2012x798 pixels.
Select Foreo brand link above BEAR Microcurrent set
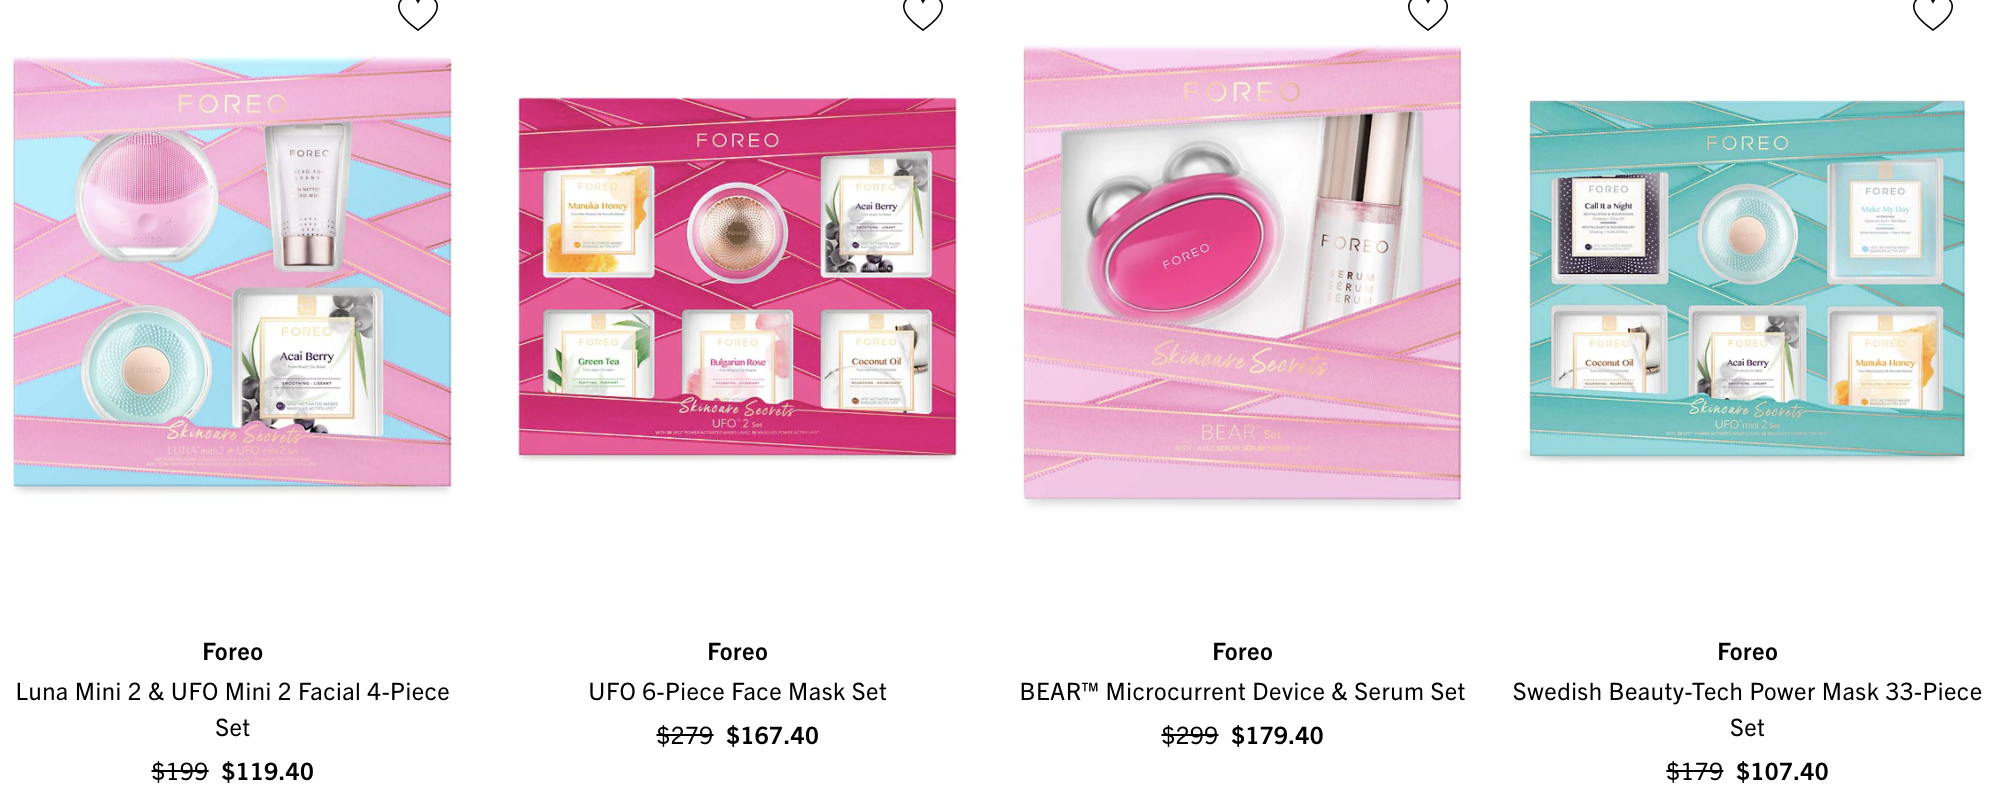point(1243,652)
